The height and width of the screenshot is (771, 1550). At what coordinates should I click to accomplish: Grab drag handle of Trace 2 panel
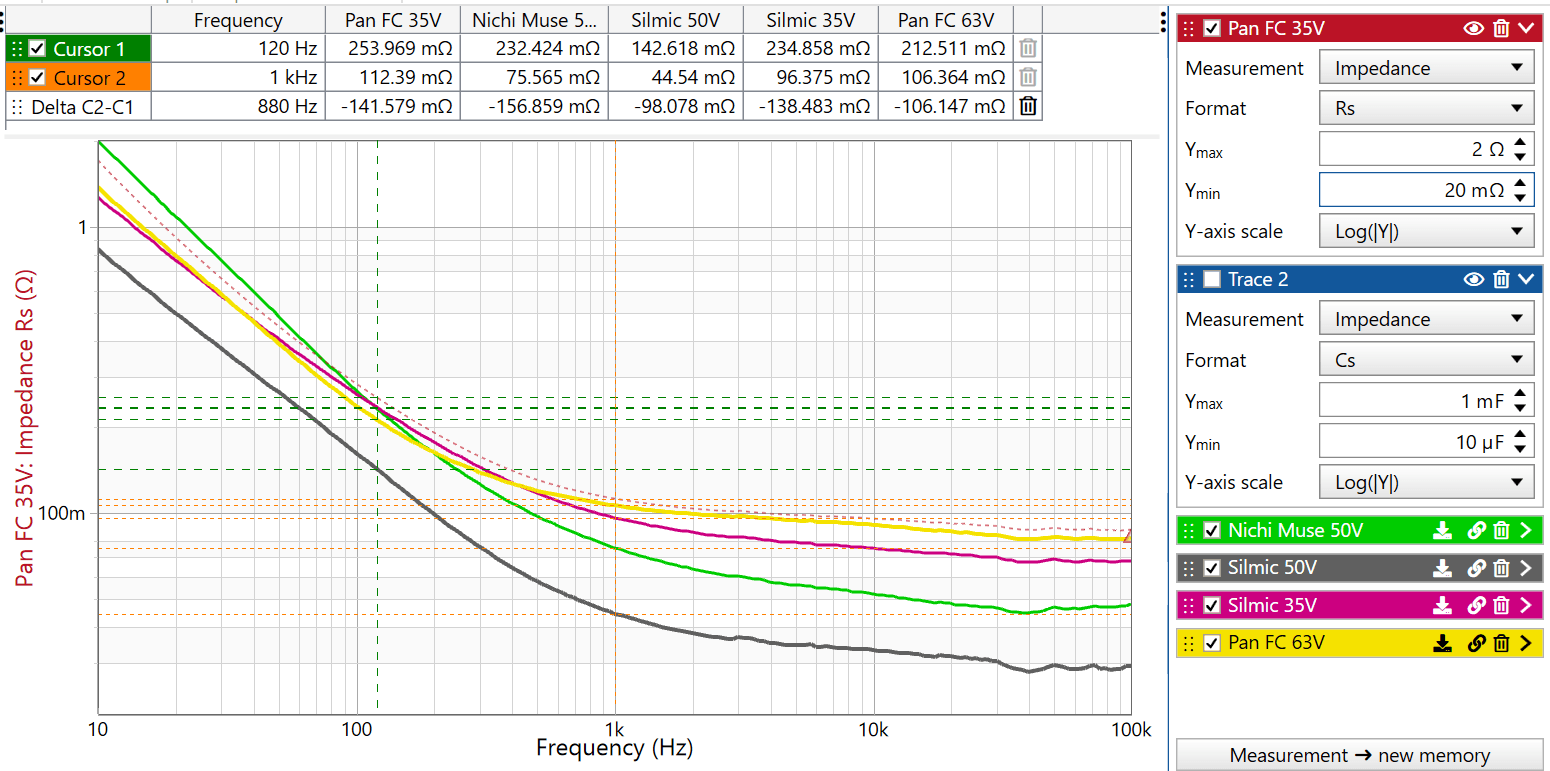pyautogui.click(x=1189, y=279)
